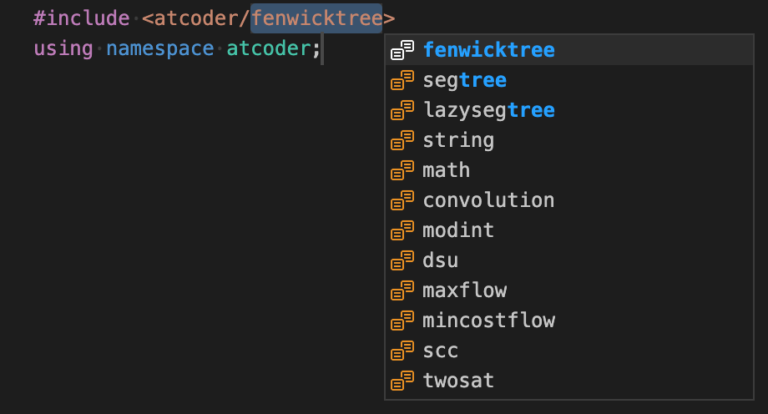Image resolution: width=768 pixels, height=414 pixels.
Task: Click the highlighted fenwicktree text in include
Action: coord(316,19)
